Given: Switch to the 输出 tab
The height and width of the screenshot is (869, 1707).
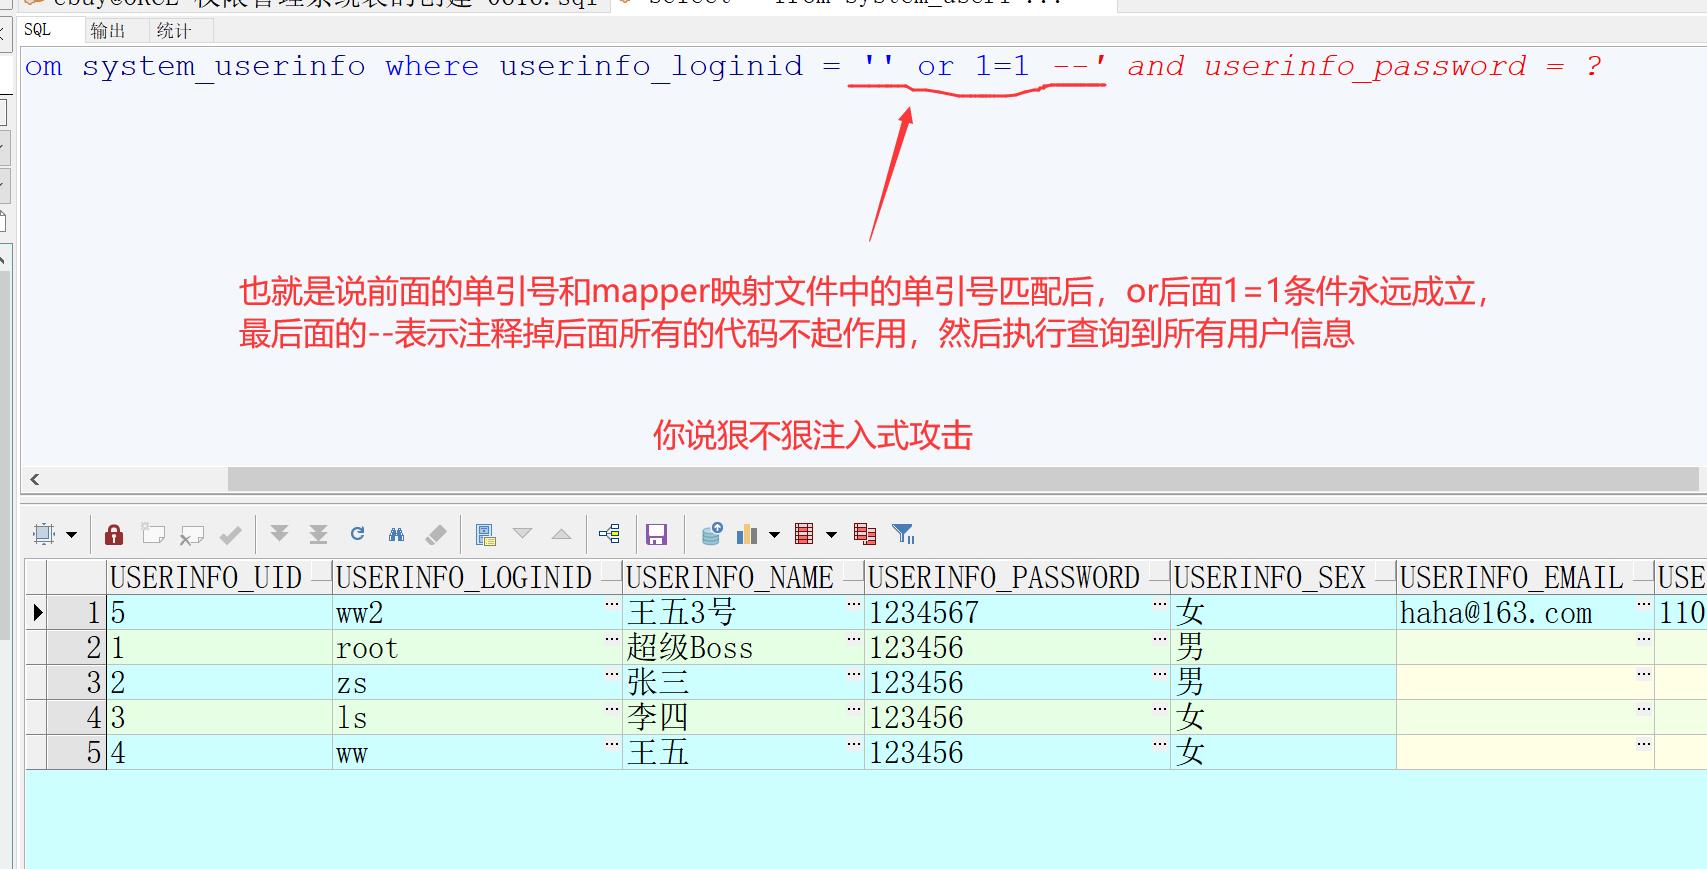Looking at the screenshot, I should pyautogui.click(x=107, y=31).
